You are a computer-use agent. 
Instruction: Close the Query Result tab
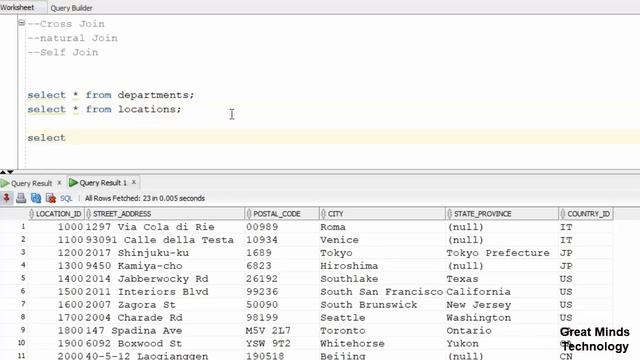tap(59, 183)
